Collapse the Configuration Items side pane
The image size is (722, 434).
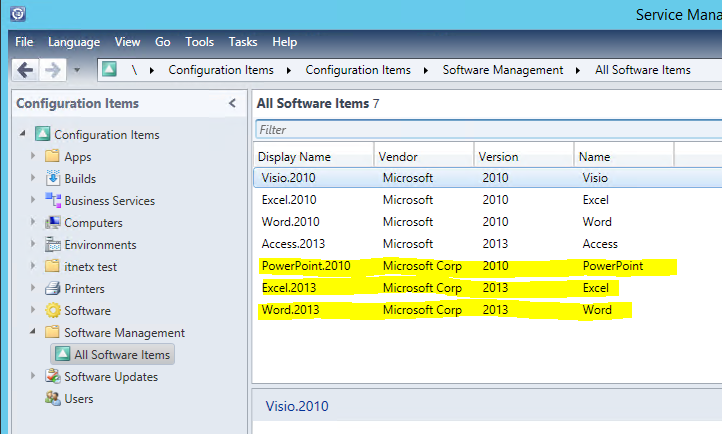(x=232, y=103)
